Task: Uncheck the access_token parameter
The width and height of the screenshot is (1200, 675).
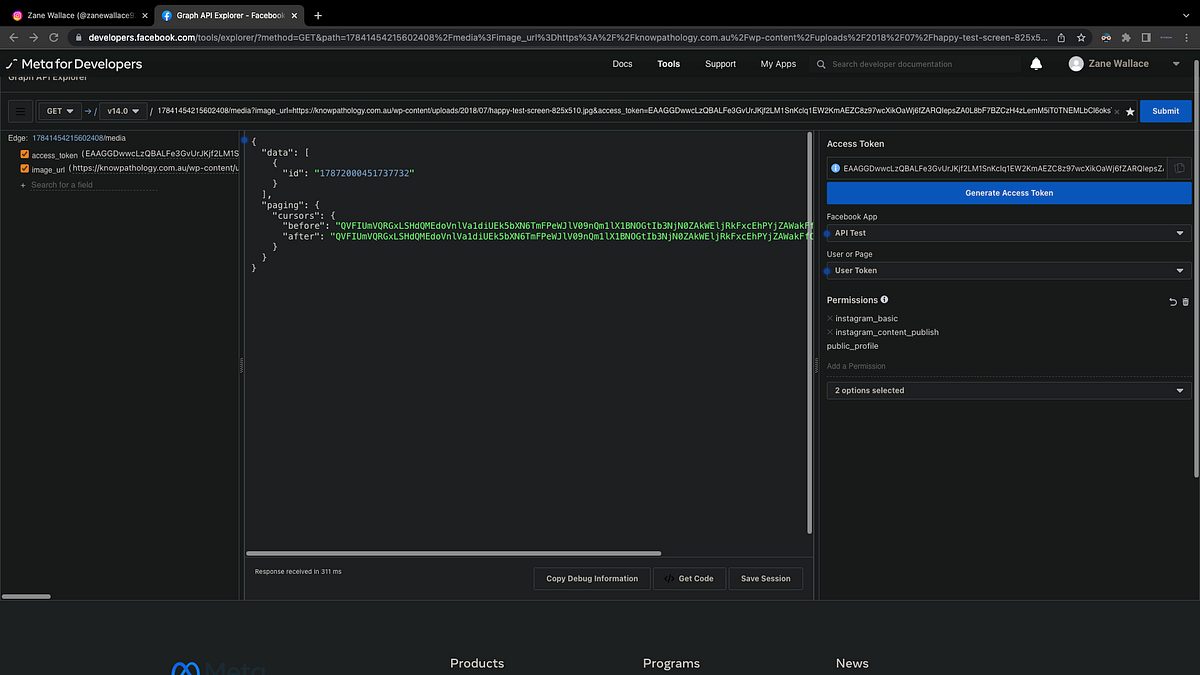Action: (25, 155)
